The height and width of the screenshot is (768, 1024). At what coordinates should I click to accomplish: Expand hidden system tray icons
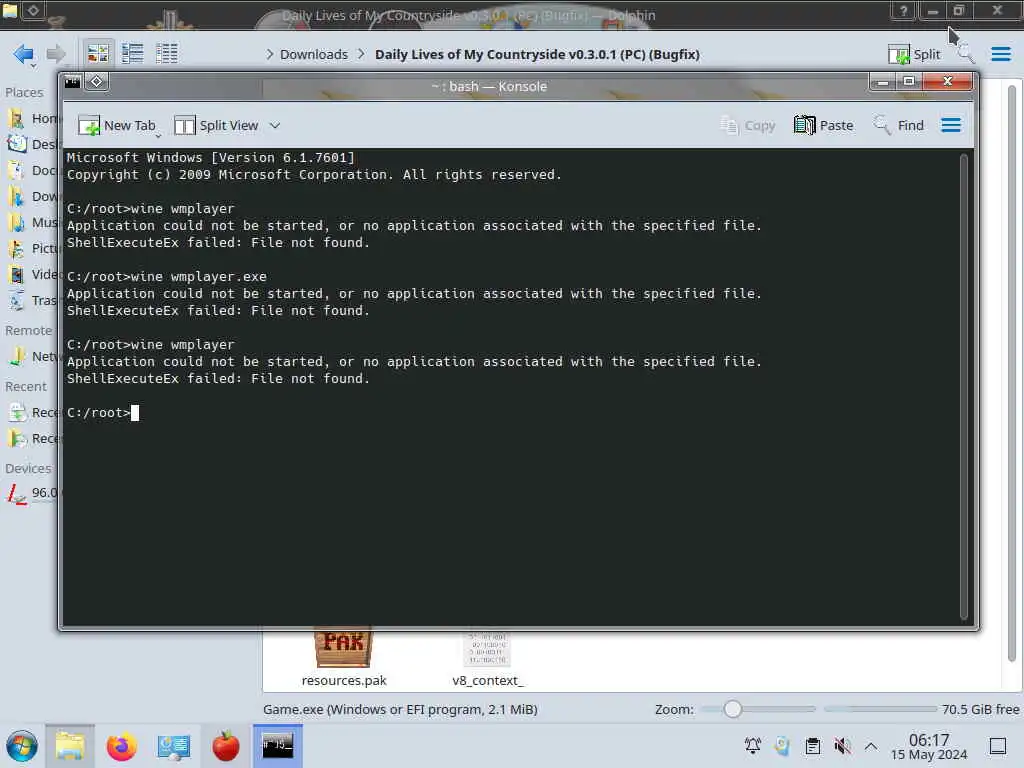pos(871,746)
